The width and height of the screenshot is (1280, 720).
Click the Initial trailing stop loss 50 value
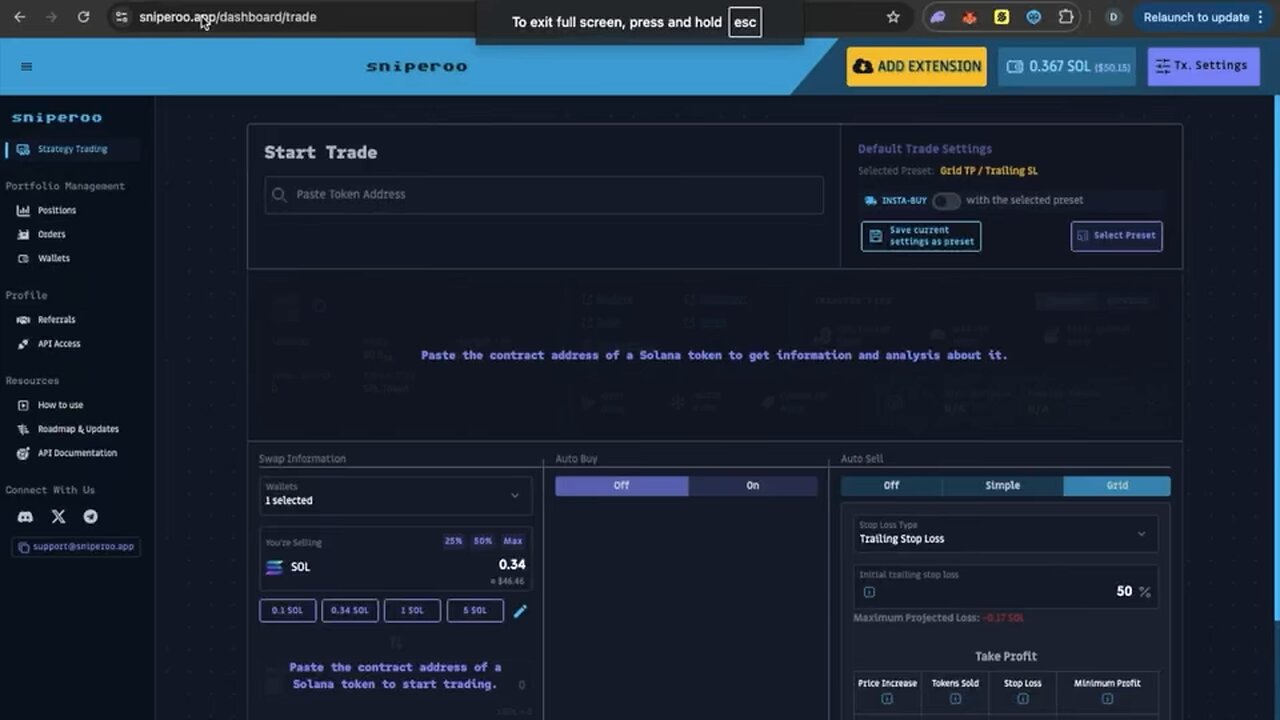pos(1124,592)
